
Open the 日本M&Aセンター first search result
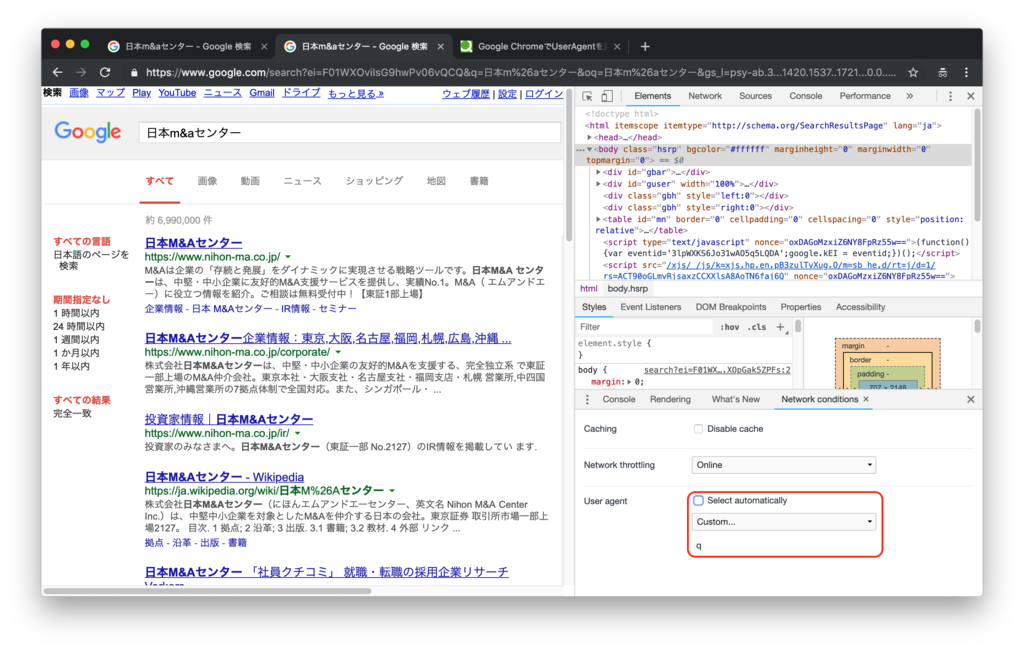click(x=193, y=243)
